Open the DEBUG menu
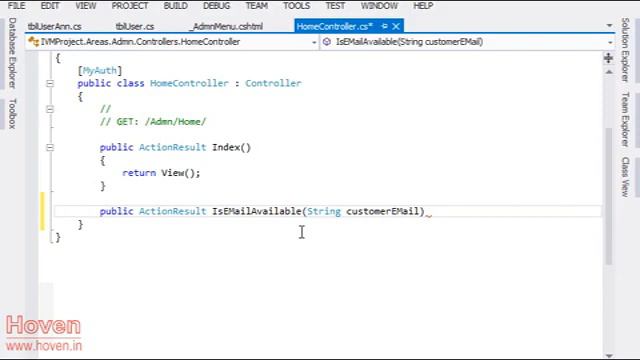Image resolution: width=640 pixels, height=360 pixels. [x=216, y=6]
